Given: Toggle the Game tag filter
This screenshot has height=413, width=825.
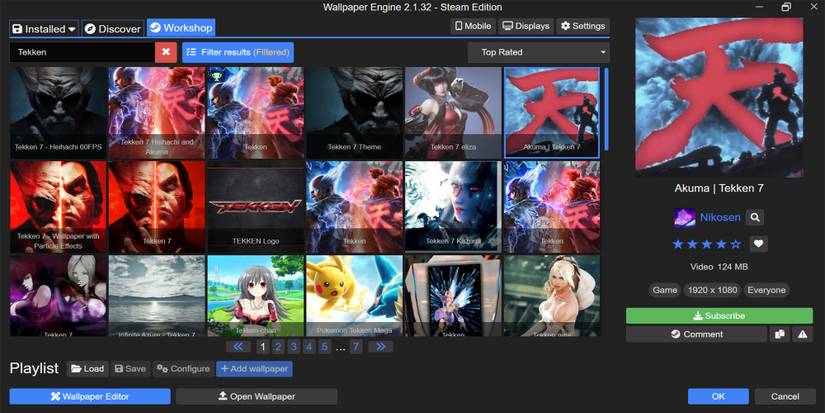Looking at the screenshot, I should click(x=664, y=290).
